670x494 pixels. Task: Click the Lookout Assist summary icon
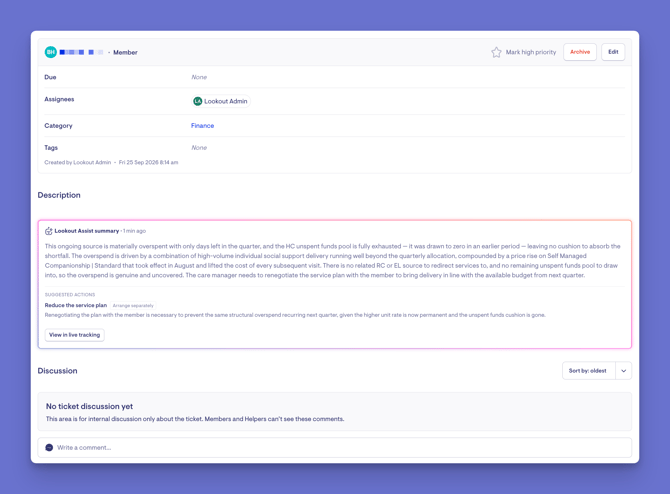(x=49, y=231)
